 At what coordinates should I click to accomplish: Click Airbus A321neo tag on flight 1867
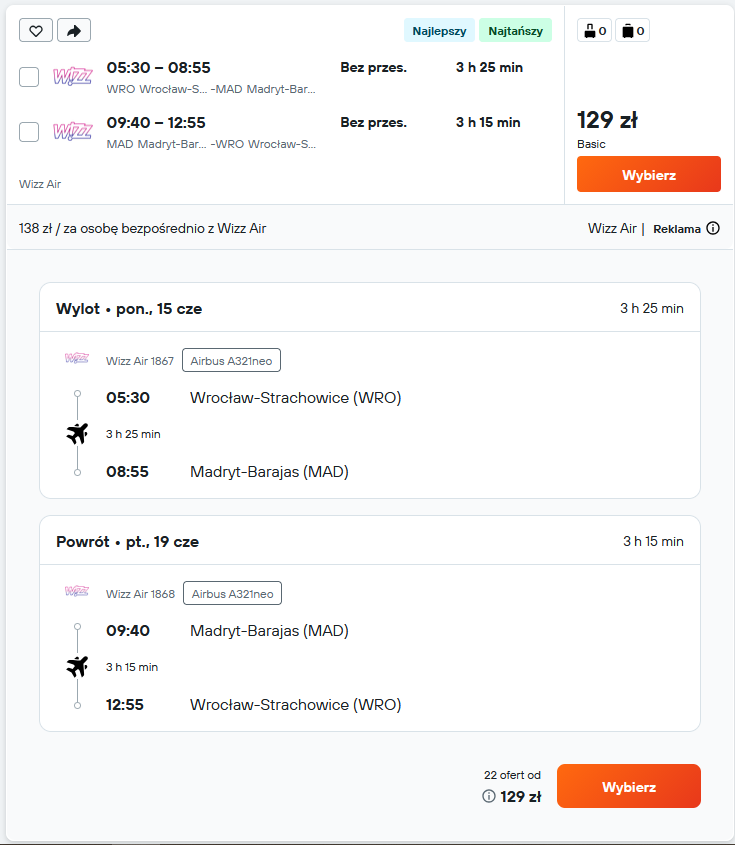(231, 361)
